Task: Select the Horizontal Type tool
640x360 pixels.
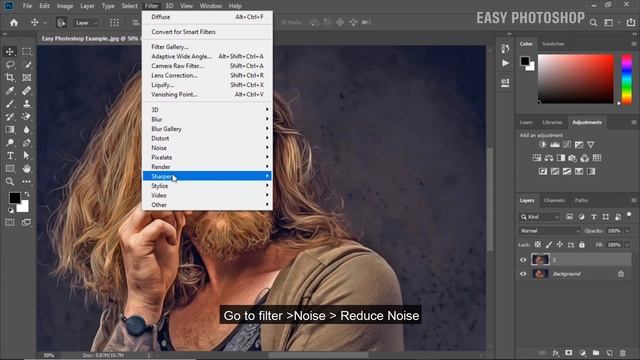Action: [10, 156]
